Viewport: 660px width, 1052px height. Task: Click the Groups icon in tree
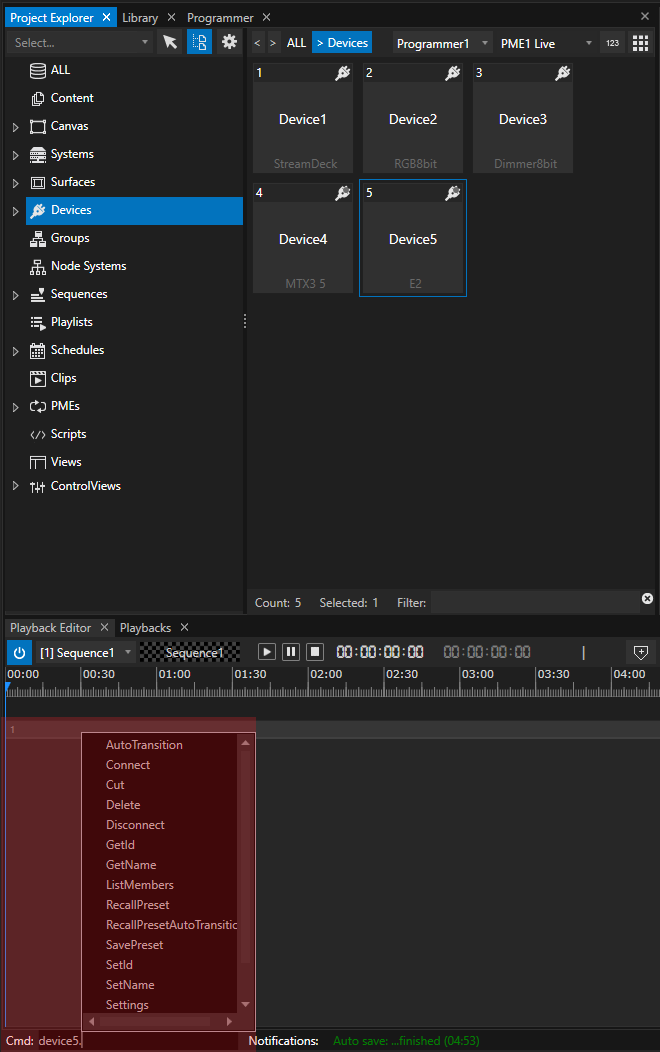[38, 239]
